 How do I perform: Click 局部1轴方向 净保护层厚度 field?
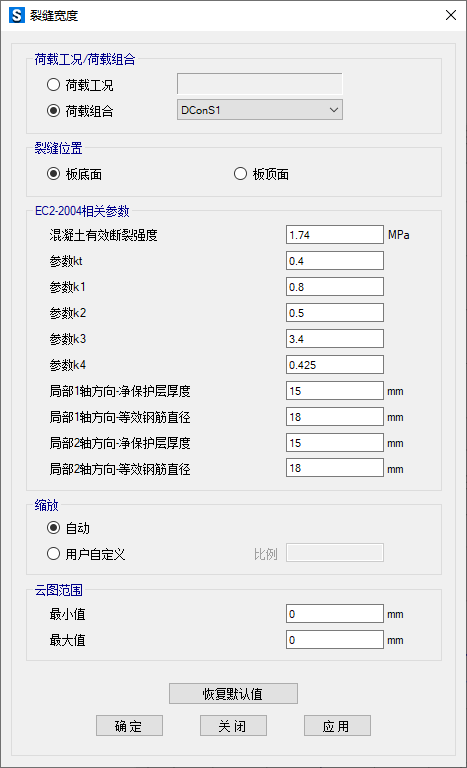pos(335,390)
